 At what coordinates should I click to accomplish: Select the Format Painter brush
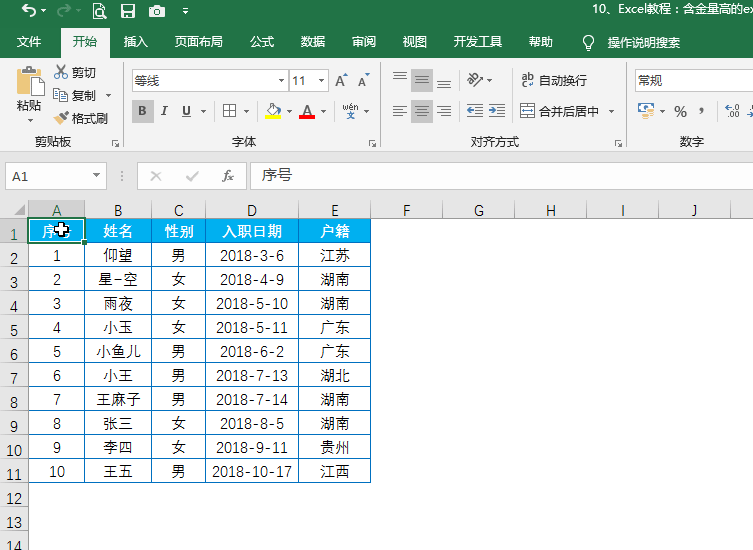tap(61, 118)
